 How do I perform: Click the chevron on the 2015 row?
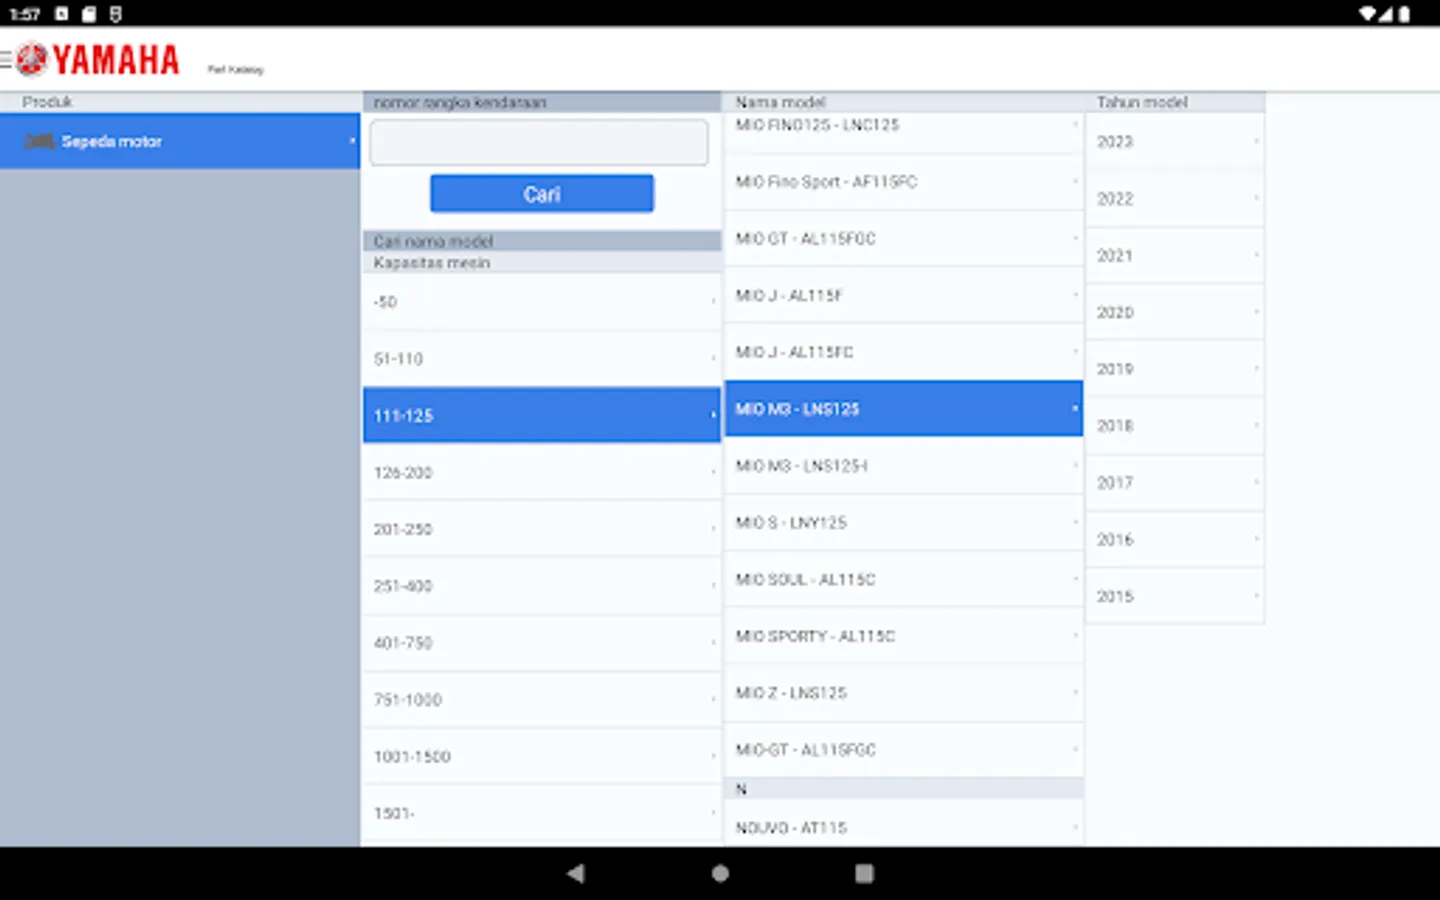[1256, 596]
